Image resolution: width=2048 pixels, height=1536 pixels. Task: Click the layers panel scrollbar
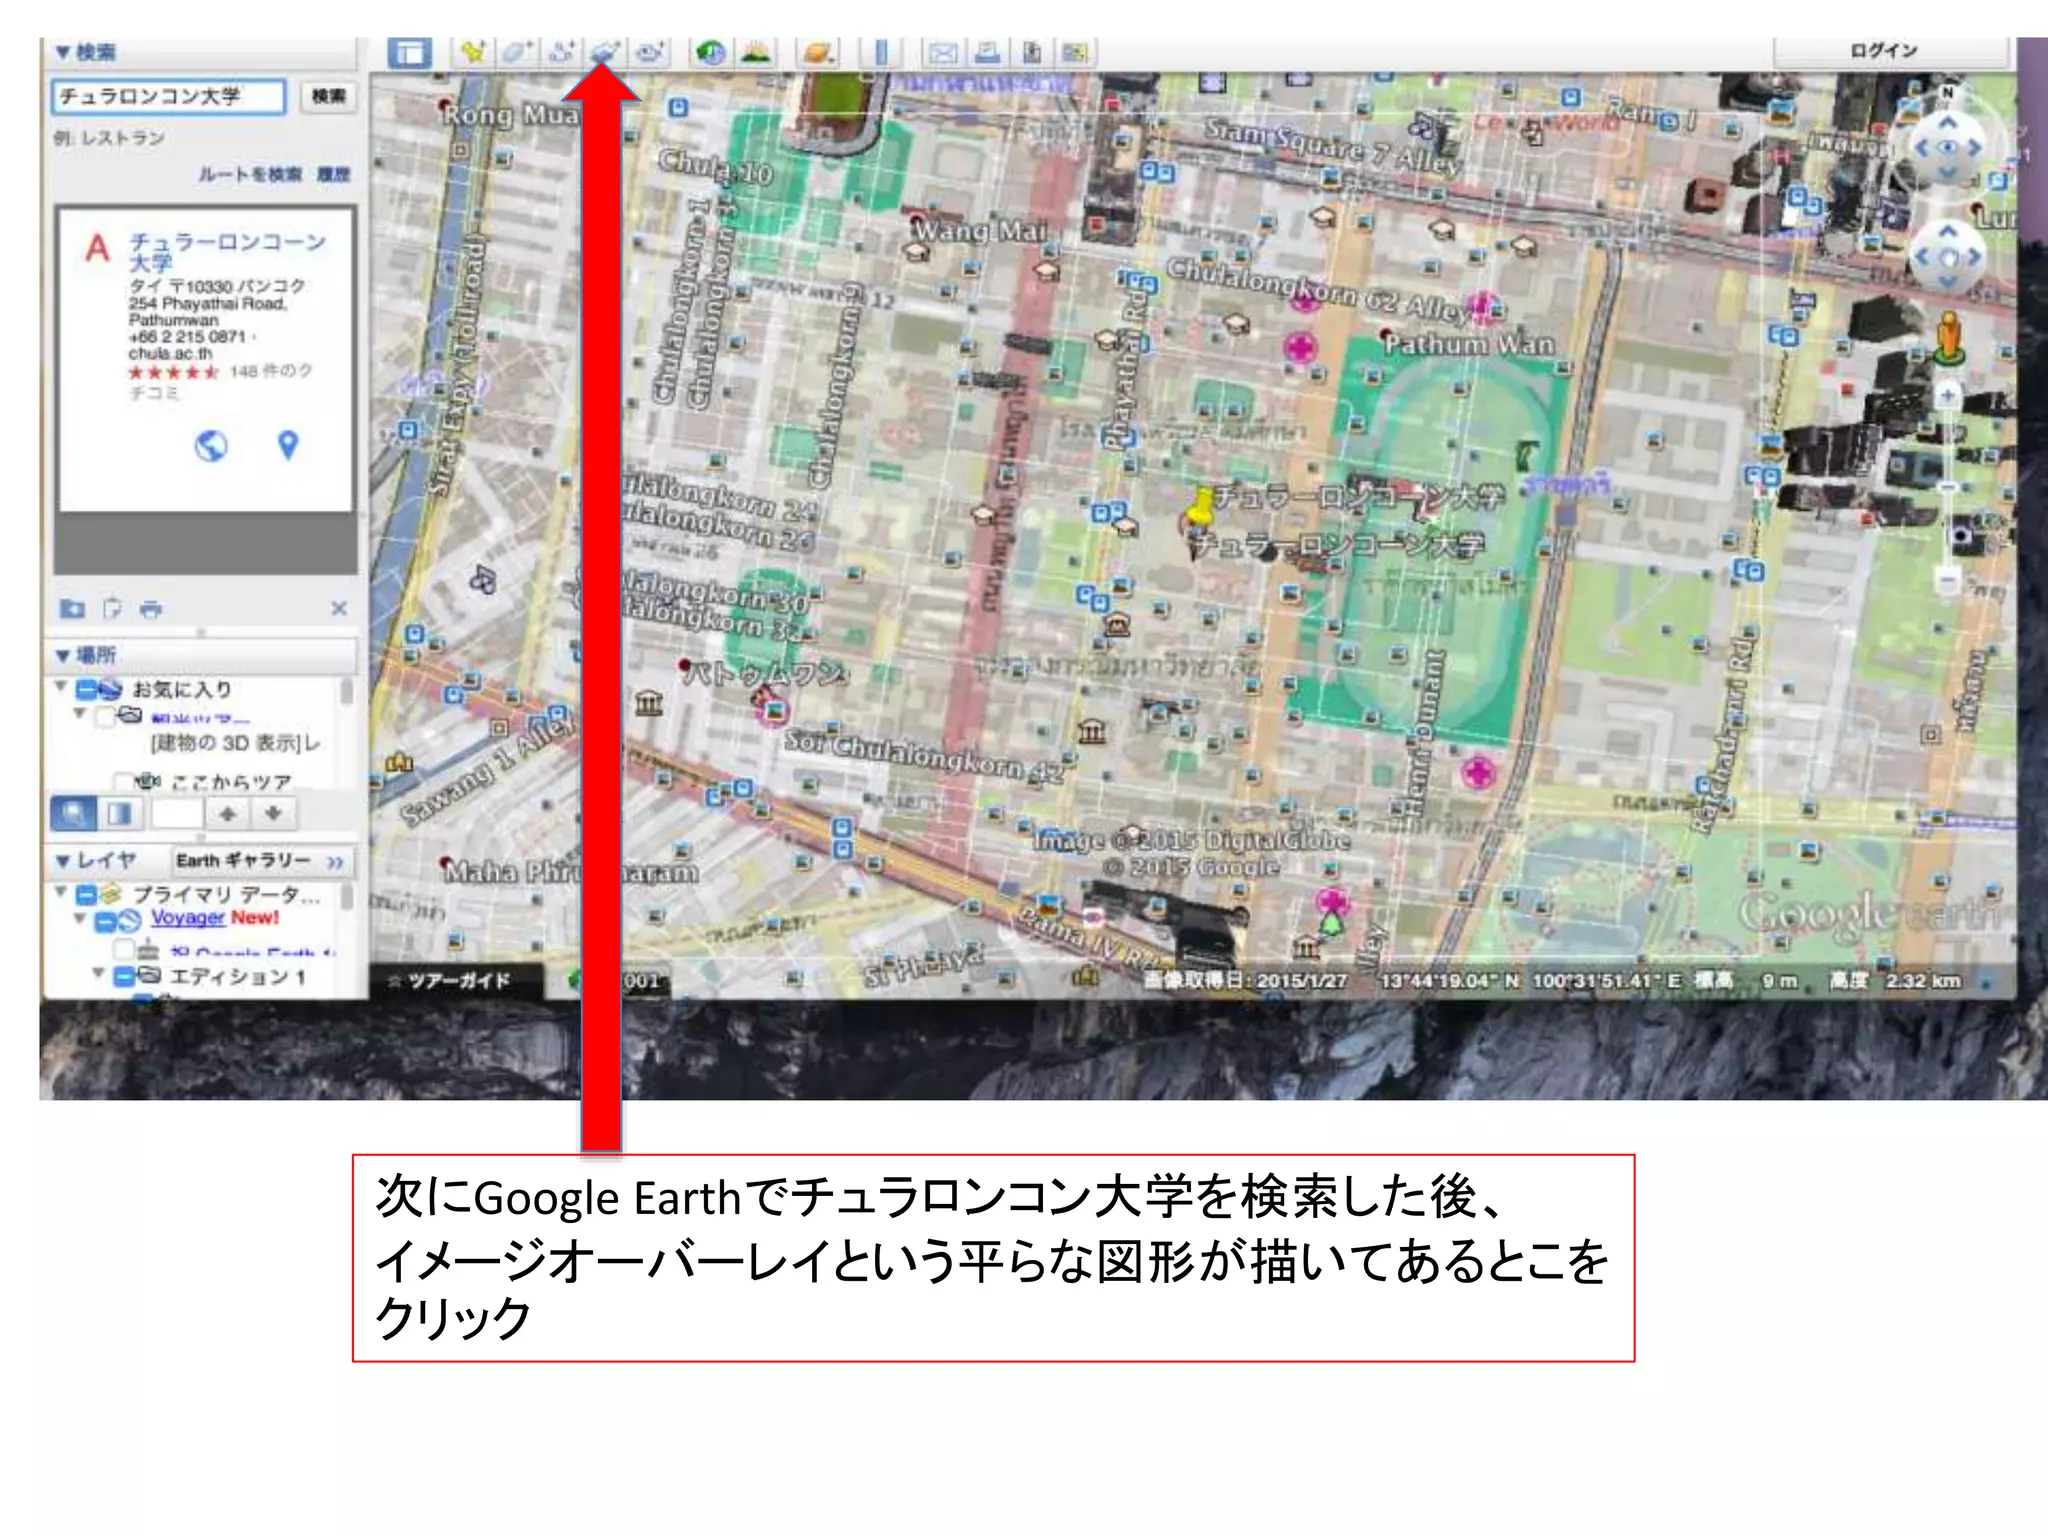(x=347, y=896)
